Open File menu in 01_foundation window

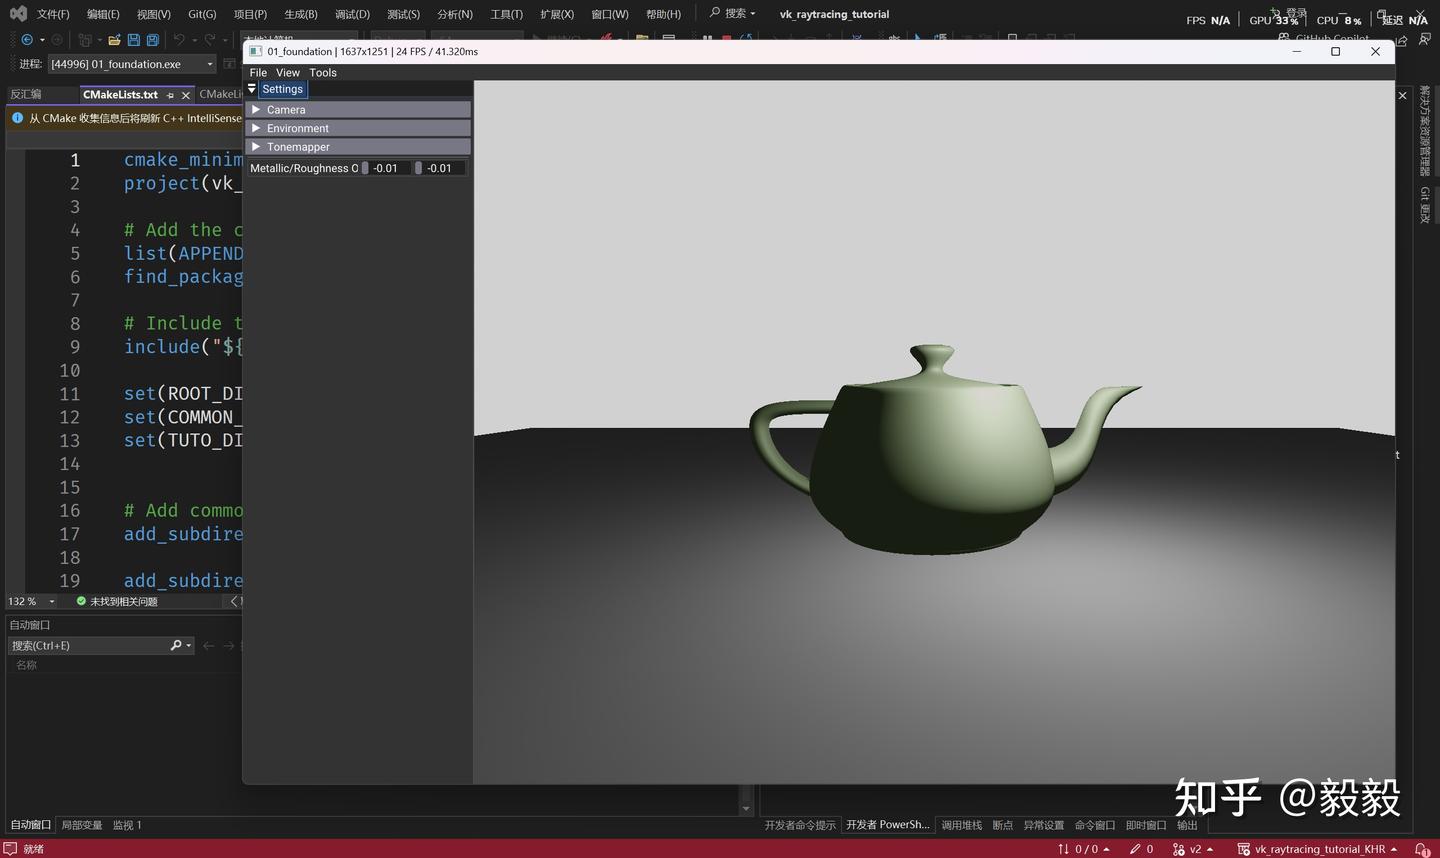(x=258, y=73)
